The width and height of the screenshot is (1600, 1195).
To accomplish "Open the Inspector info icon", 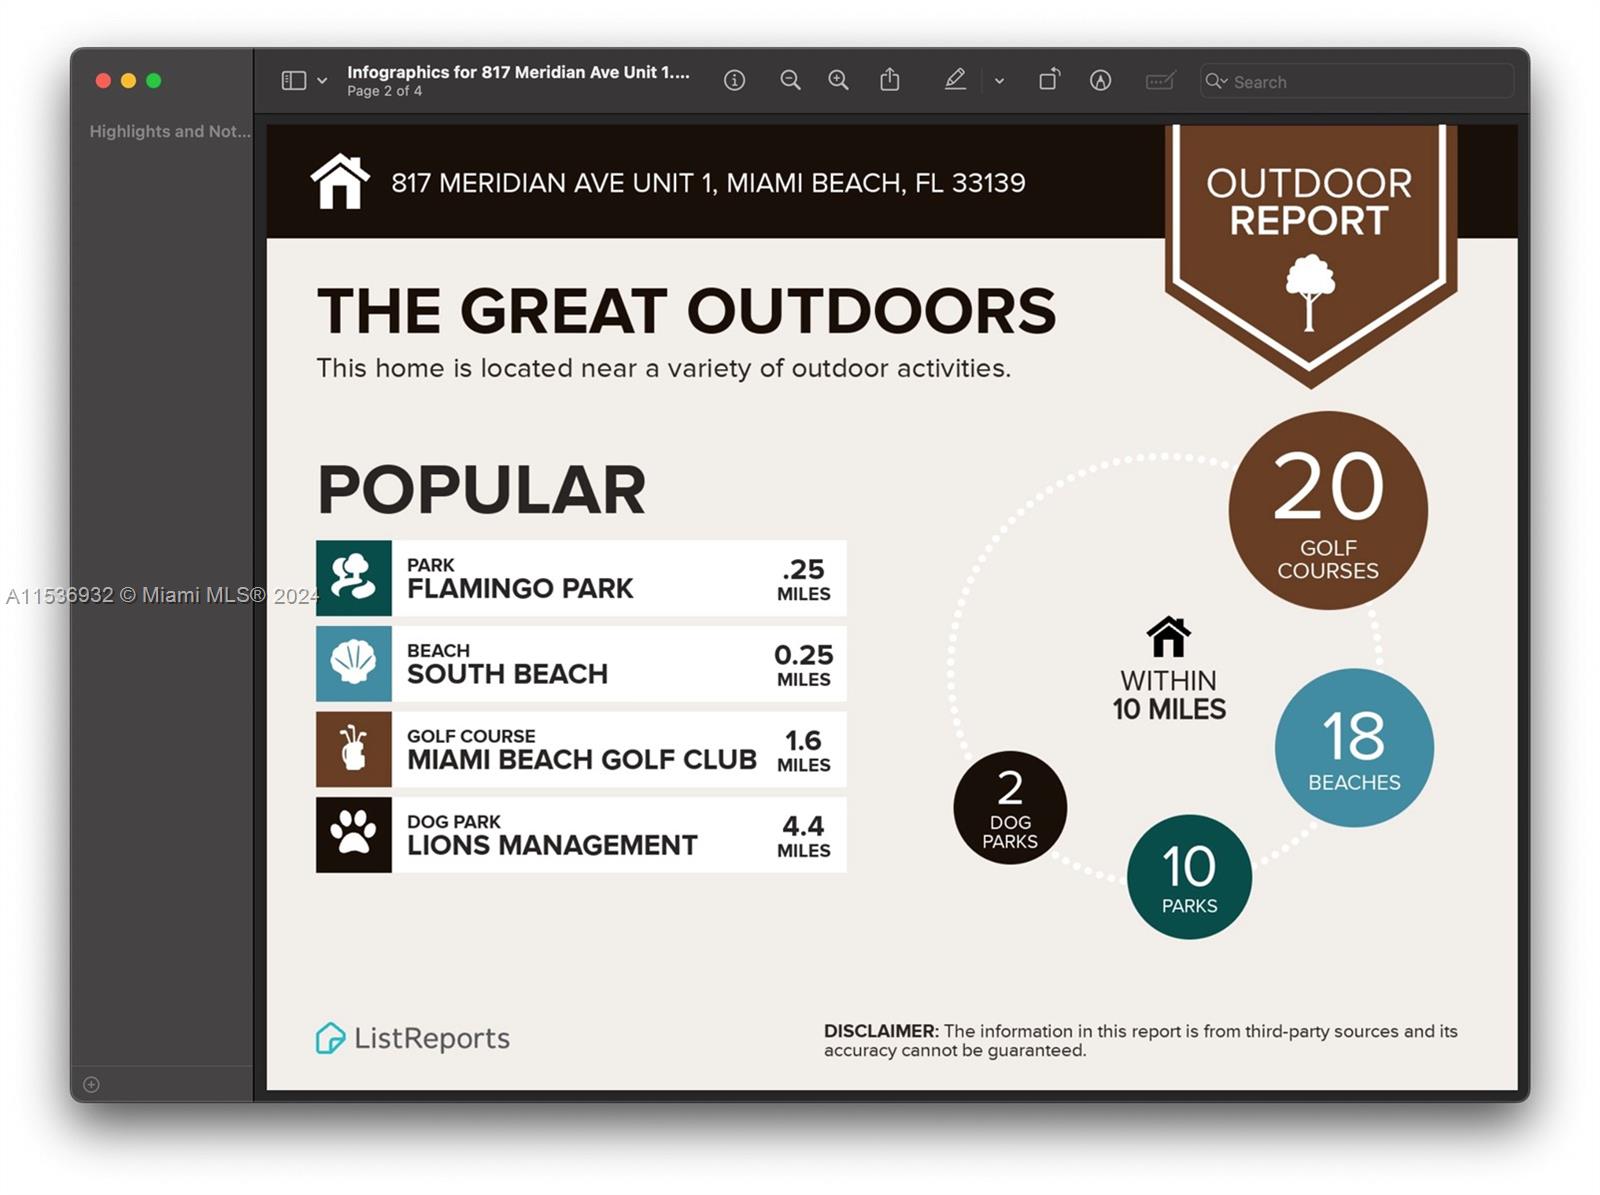I will 734,81.
